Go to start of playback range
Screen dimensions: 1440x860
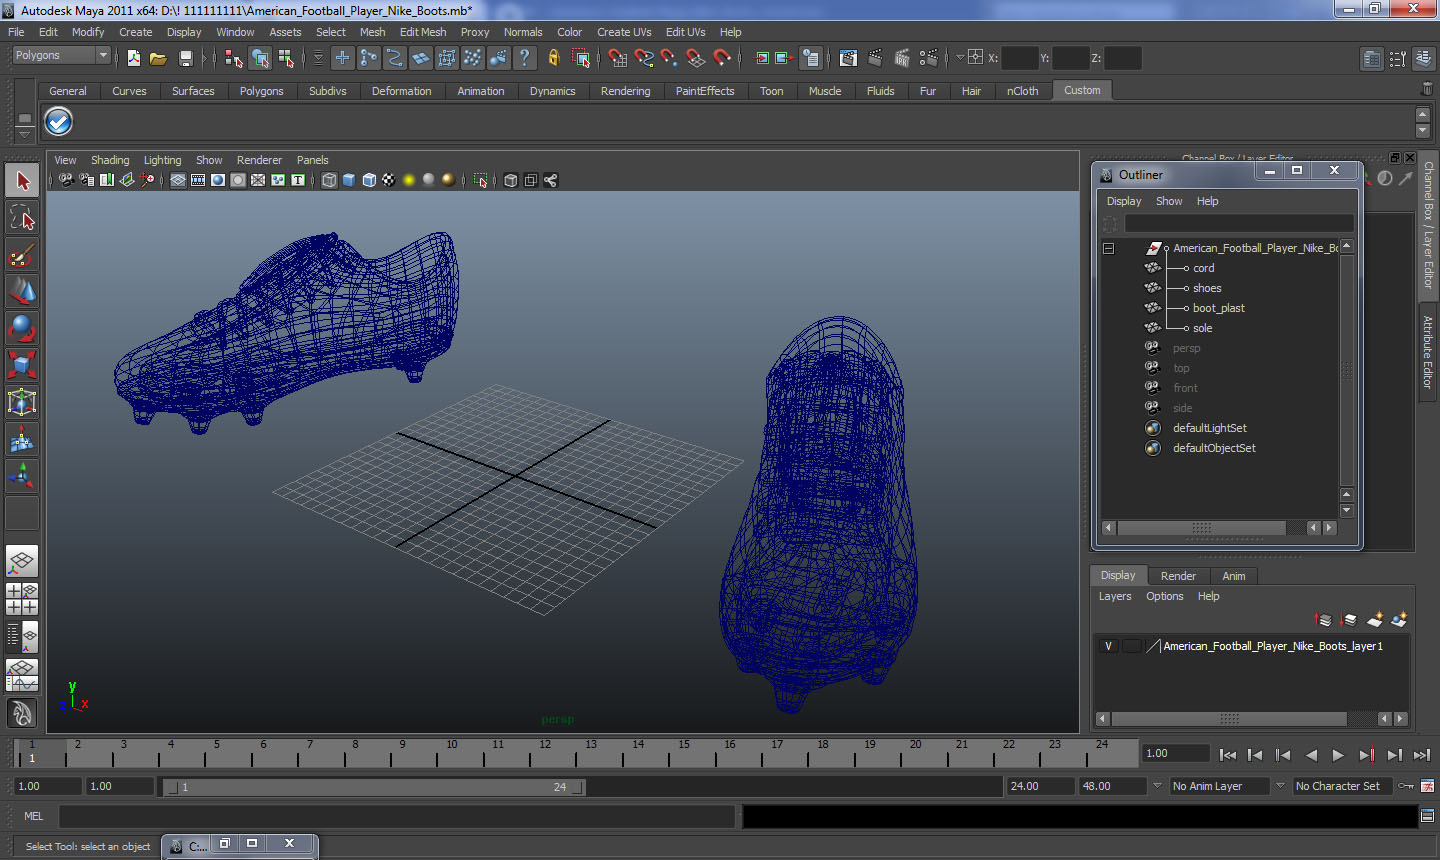click(1228, 755)
